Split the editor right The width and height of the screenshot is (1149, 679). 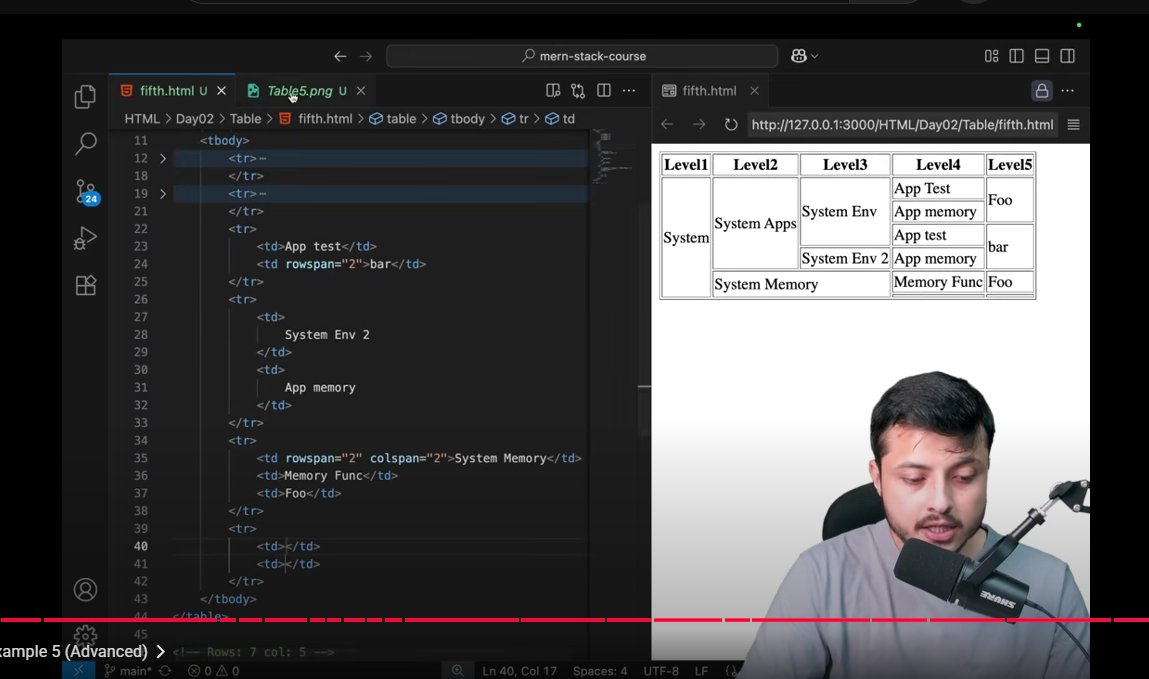(x=604, y=90)
